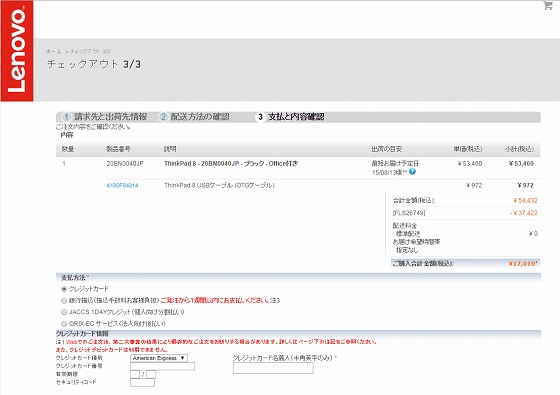This screenshot has height=395, width=560.
Task: Select ORIX-EC サービス payment option
Action: [x=64, y=324]
